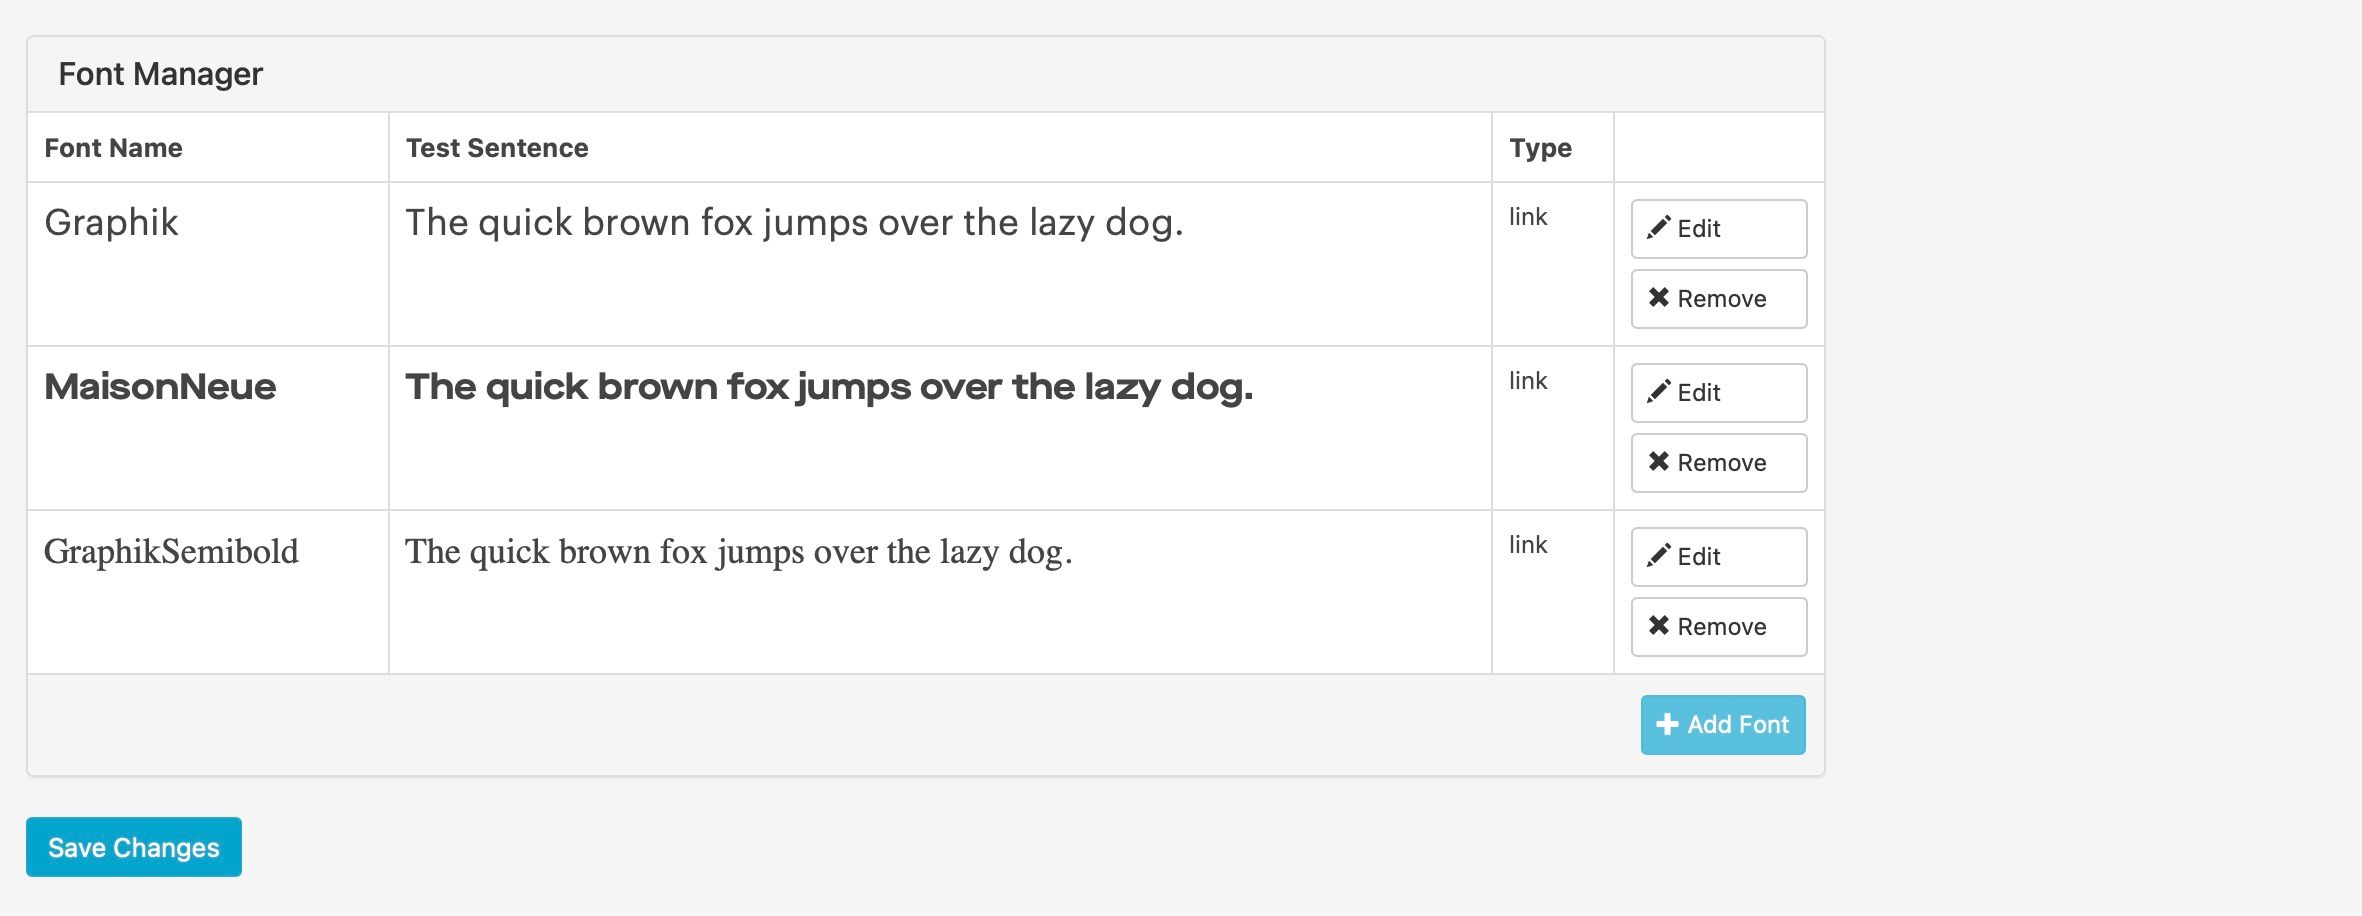Click the Font Manager panel title

point(160,74)
